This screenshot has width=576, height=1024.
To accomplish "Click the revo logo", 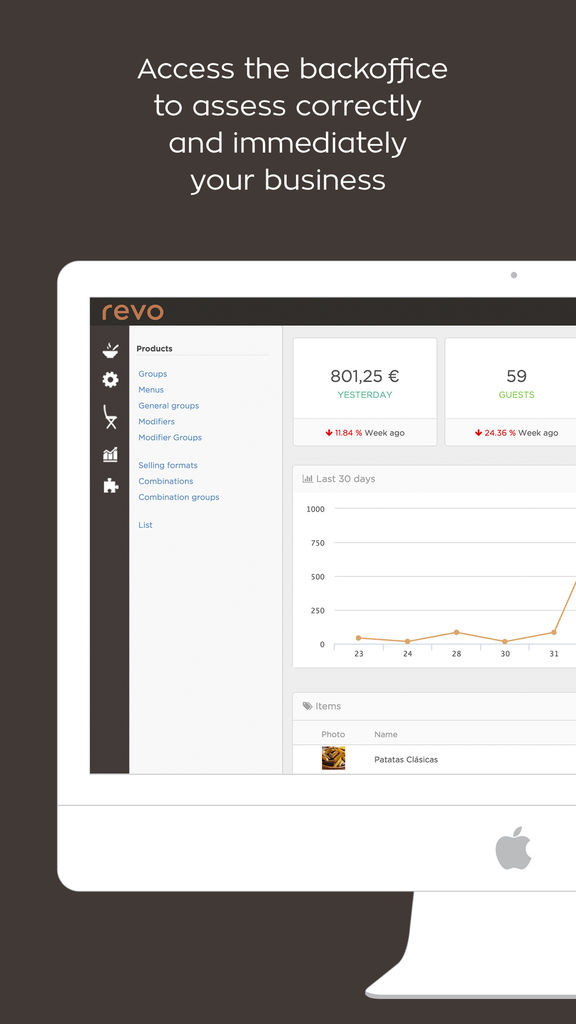I will [133, 312].
